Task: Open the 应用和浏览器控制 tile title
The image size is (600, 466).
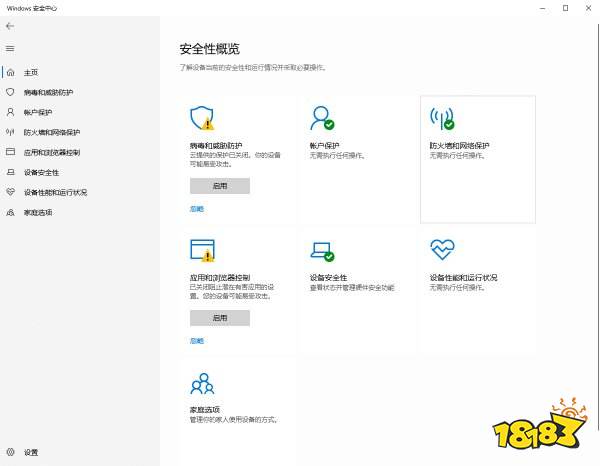Action: coord(220,277)
